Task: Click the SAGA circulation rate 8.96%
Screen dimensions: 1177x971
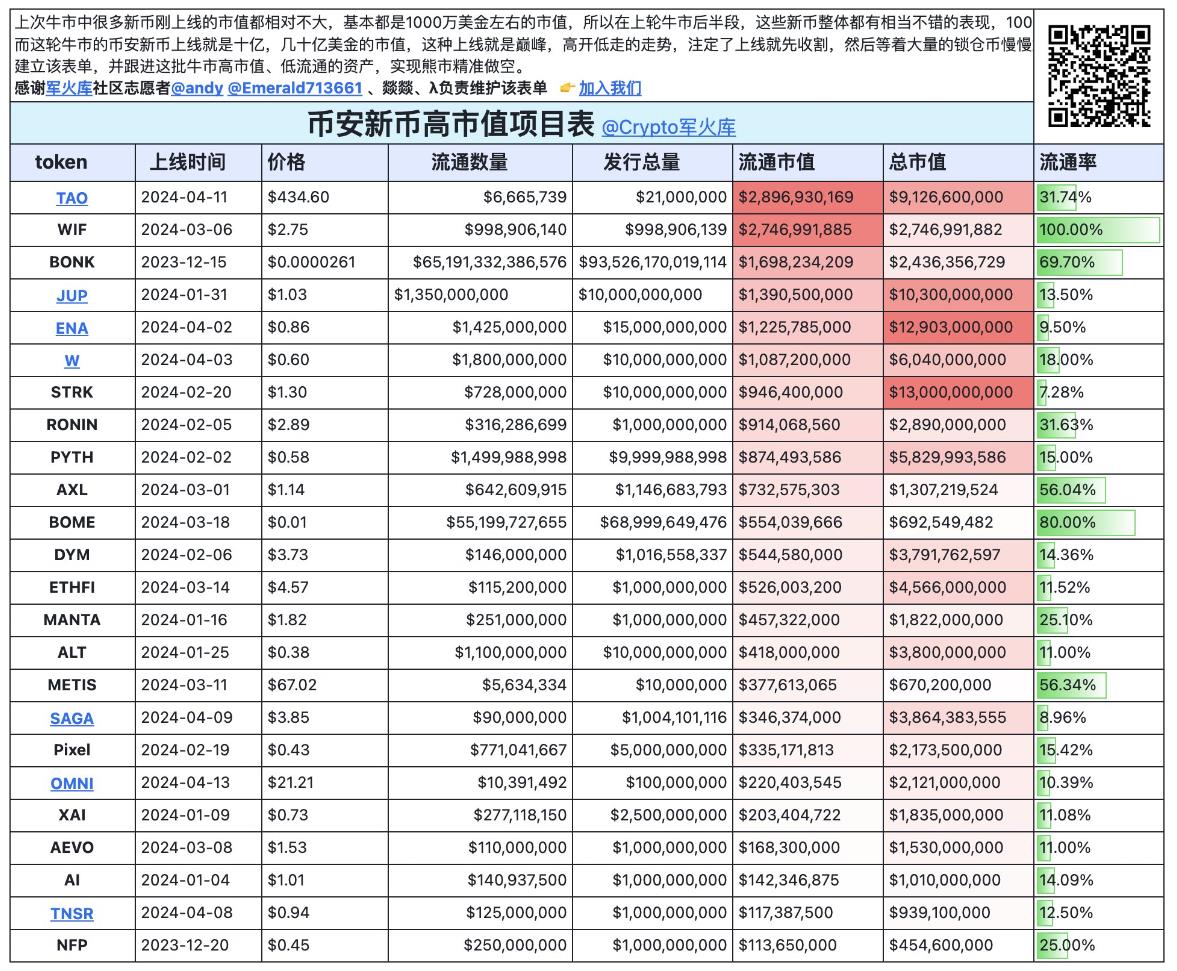Action: point(1099,717)
